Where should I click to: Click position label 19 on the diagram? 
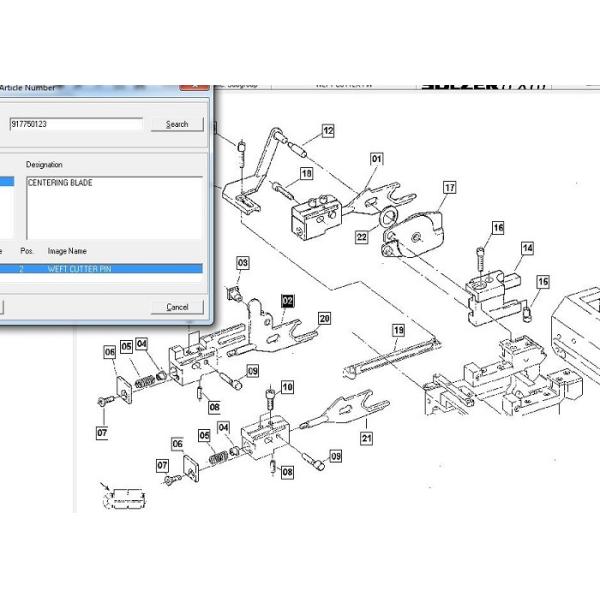(398, 330)
